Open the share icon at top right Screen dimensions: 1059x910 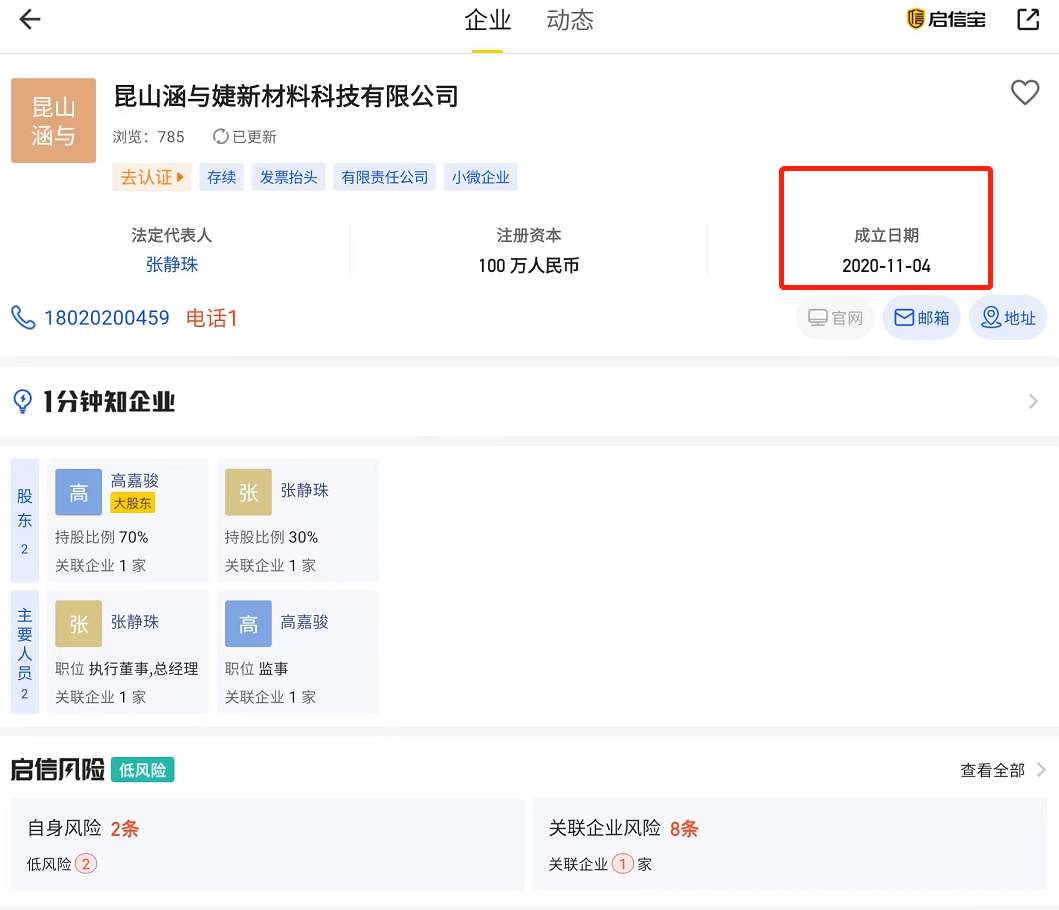tap(1028, 19)
